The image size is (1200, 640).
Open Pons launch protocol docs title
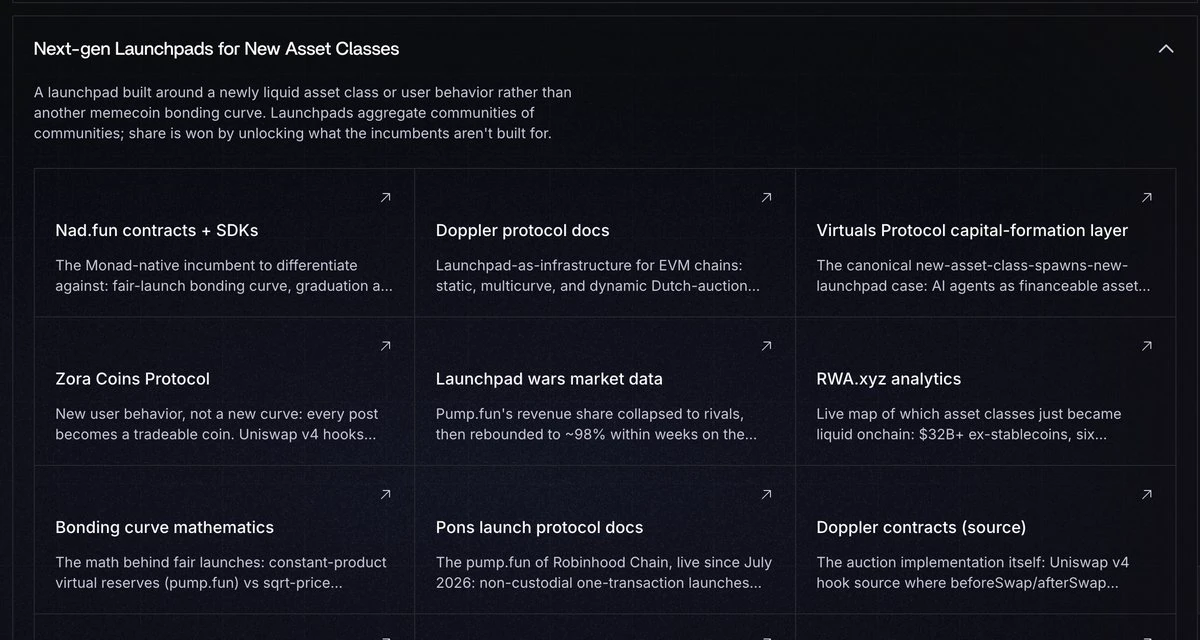click(540, 527)
